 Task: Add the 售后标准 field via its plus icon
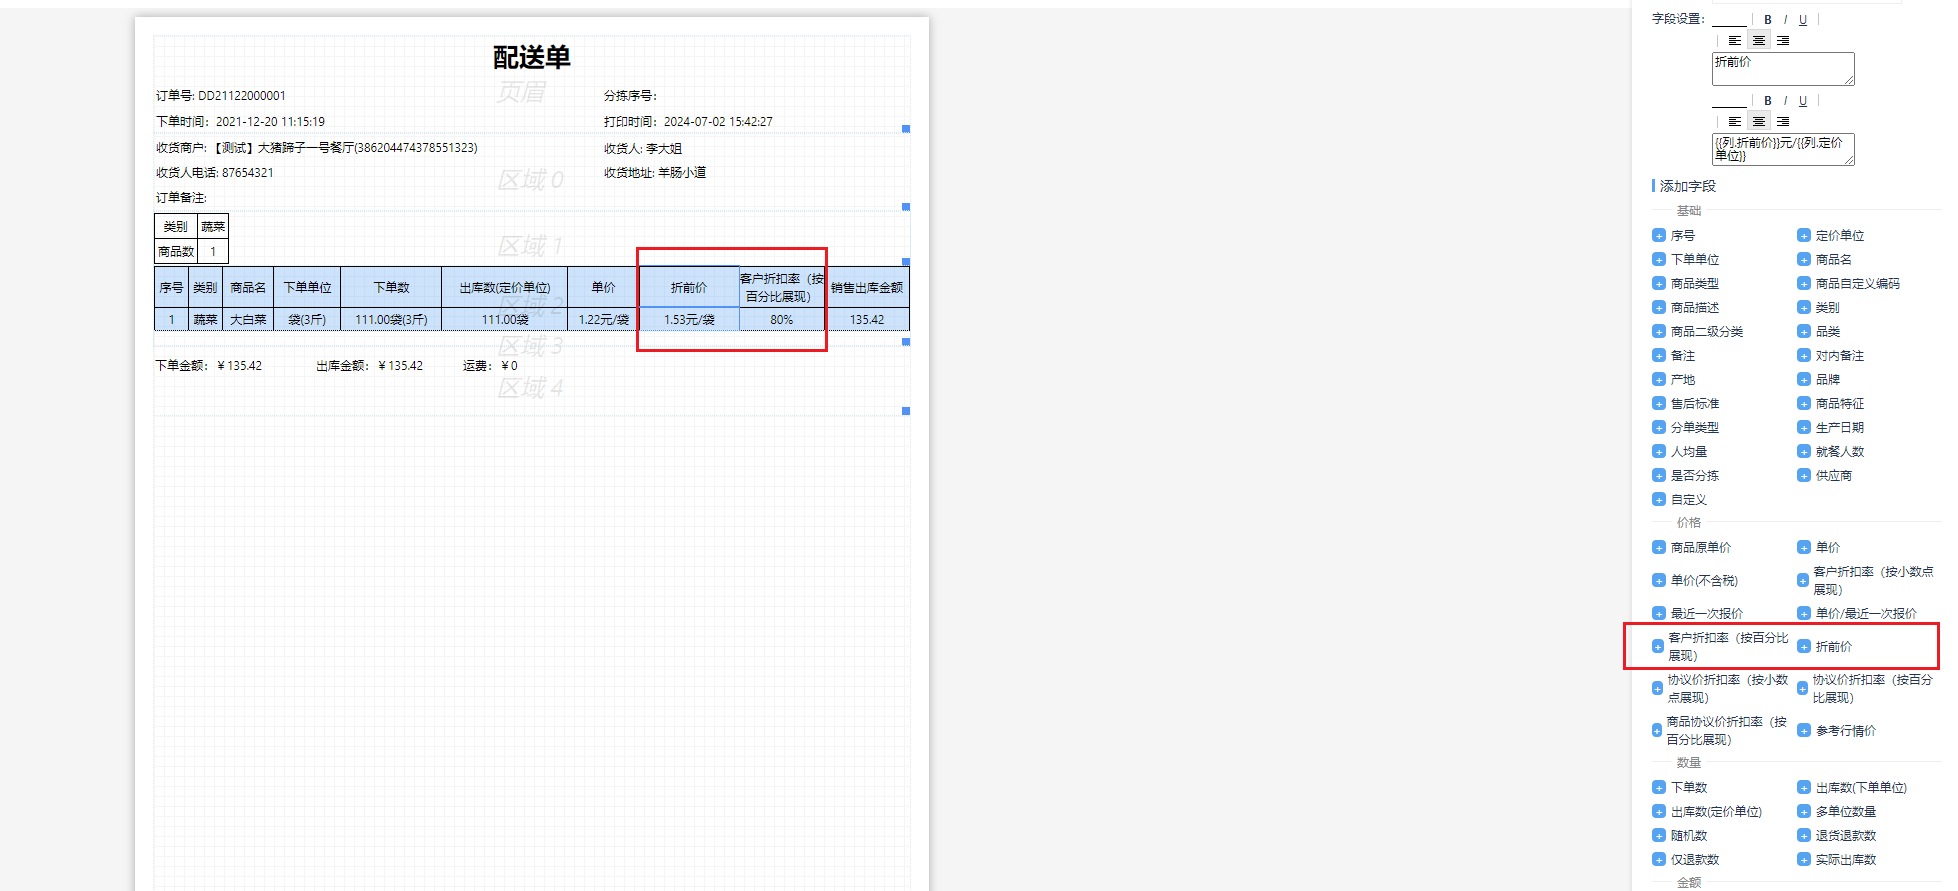point(1659,404)
